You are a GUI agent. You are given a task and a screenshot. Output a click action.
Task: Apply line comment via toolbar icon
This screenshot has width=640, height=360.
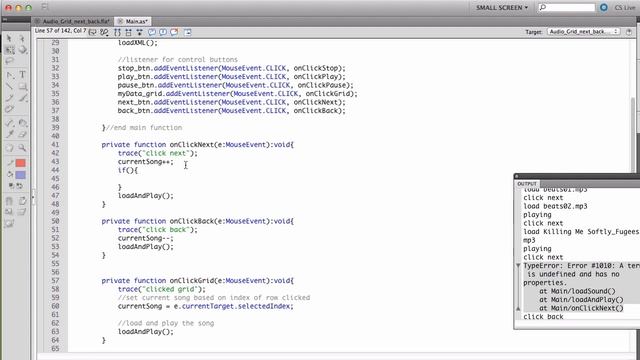coord(163,32)
